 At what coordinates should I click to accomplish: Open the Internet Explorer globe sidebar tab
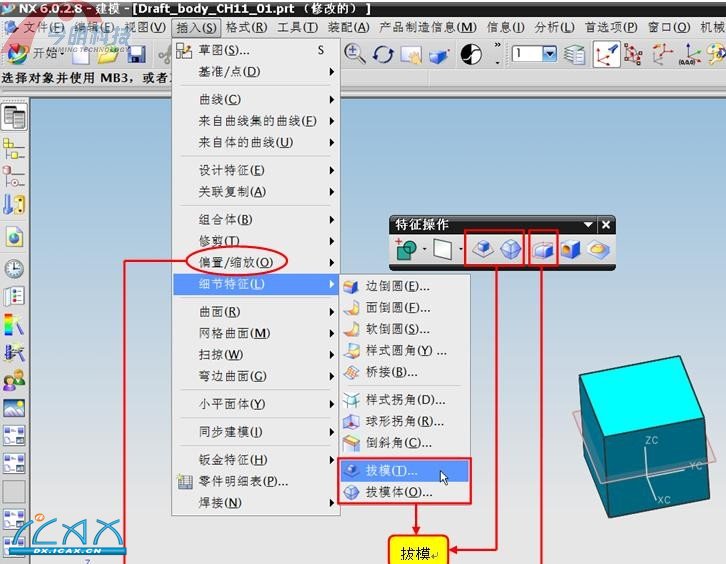pos(14,237)
